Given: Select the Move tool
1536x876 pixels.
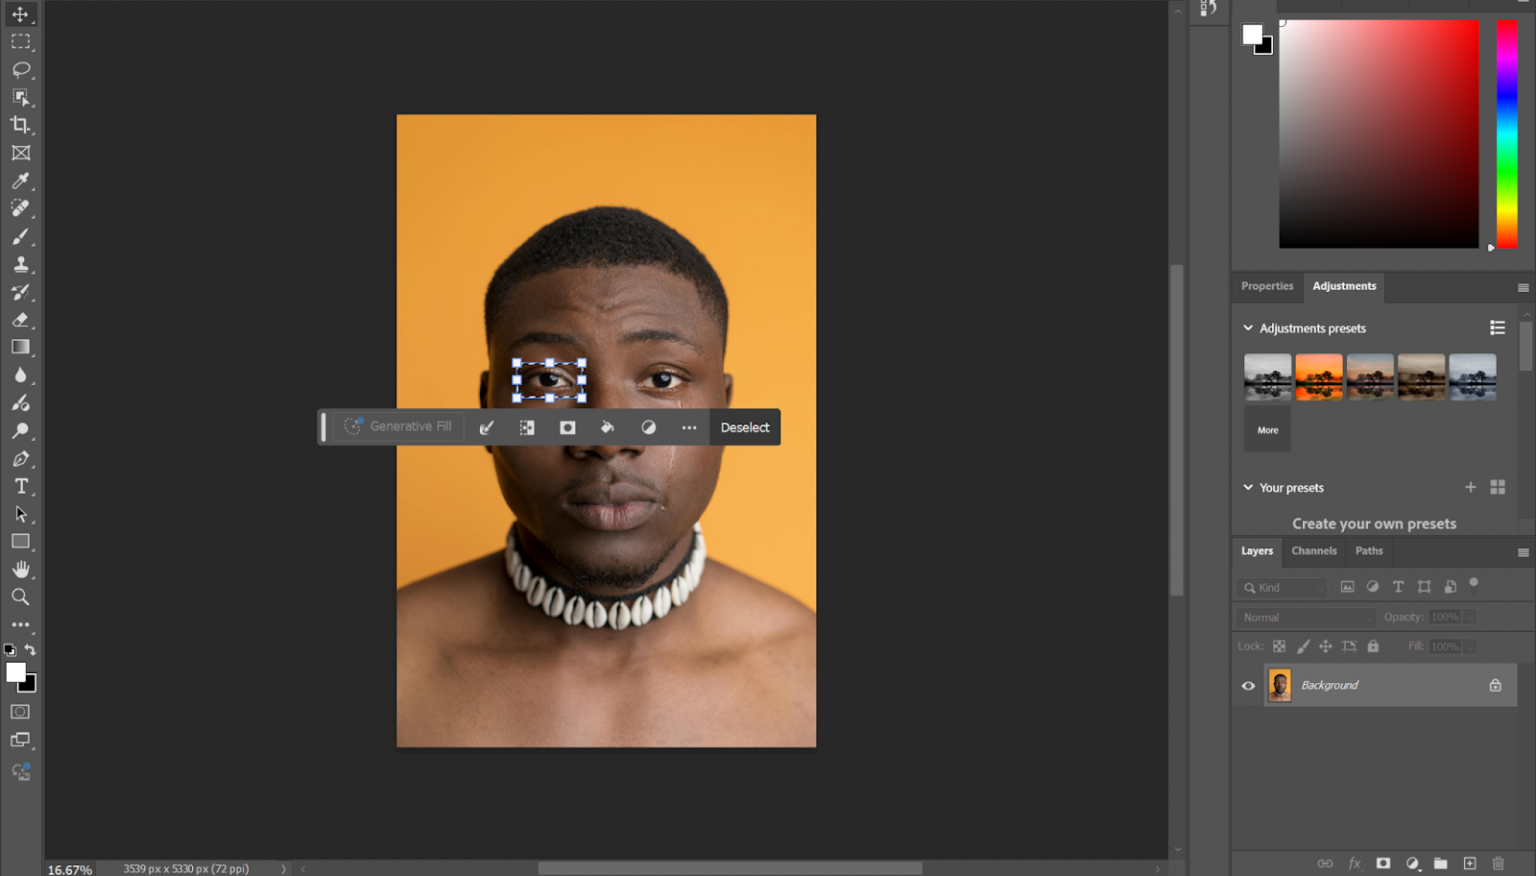Looking at the screenshot, I should click(20, 14).
